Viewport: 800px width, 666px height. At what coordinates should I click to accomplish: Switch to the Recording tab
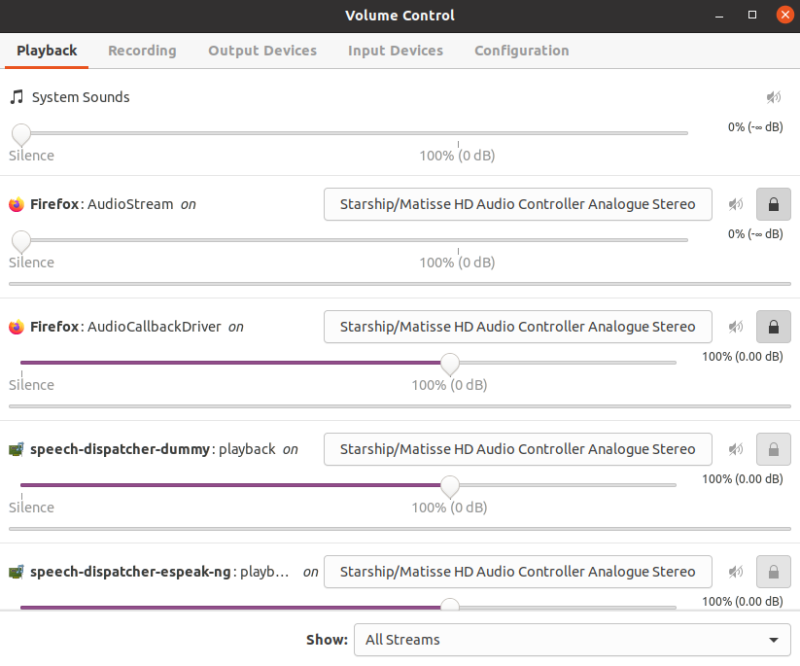pos(142,51)
